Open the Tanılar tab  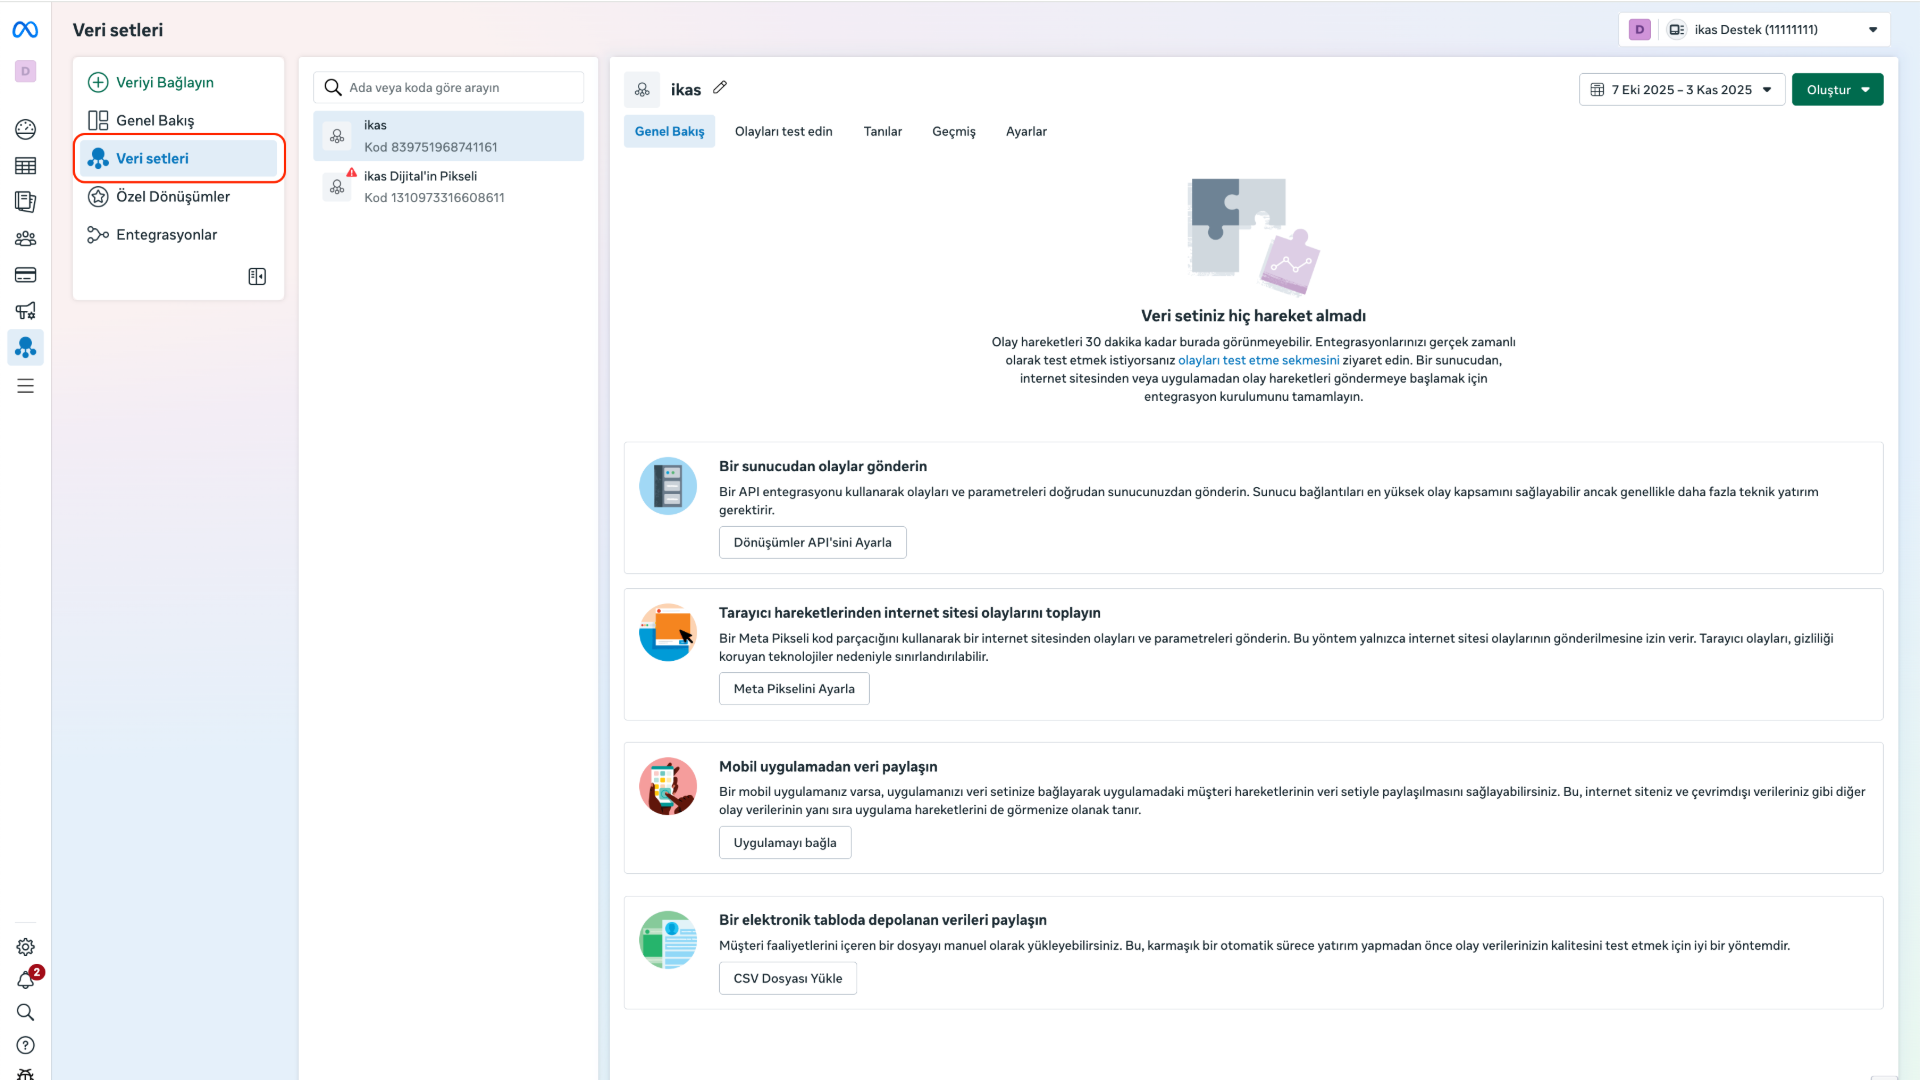[x=882, y=132]
